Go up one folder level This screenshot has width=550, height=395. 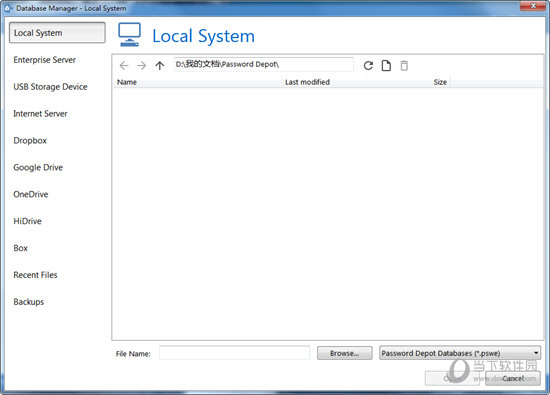160,66
